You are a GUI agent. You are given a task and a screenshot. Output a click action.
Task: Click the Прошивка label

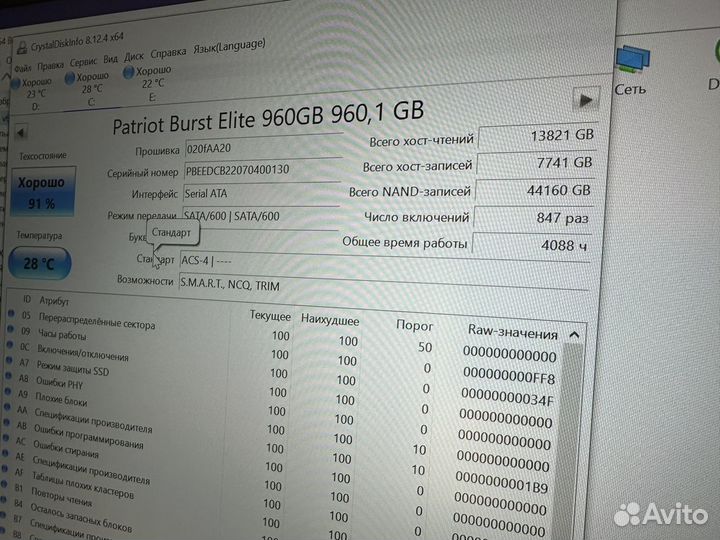click(158, 151)
